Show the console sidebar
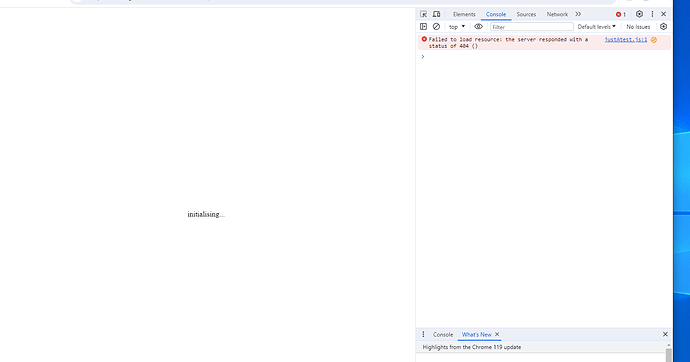This screenshot has width=690, height=362. 423,27
